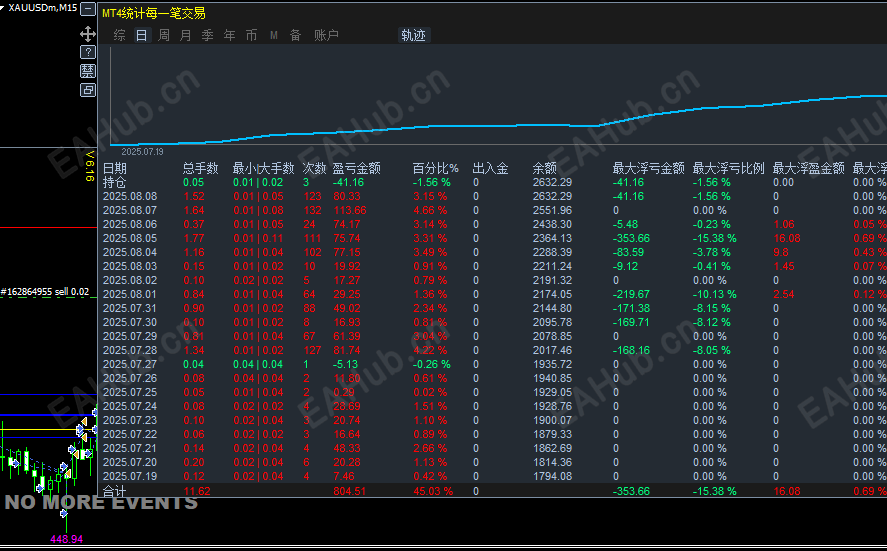Click loss value -5.13 on 2025.07.27
This screenshot has height=551, width=887.
[346, 364]
